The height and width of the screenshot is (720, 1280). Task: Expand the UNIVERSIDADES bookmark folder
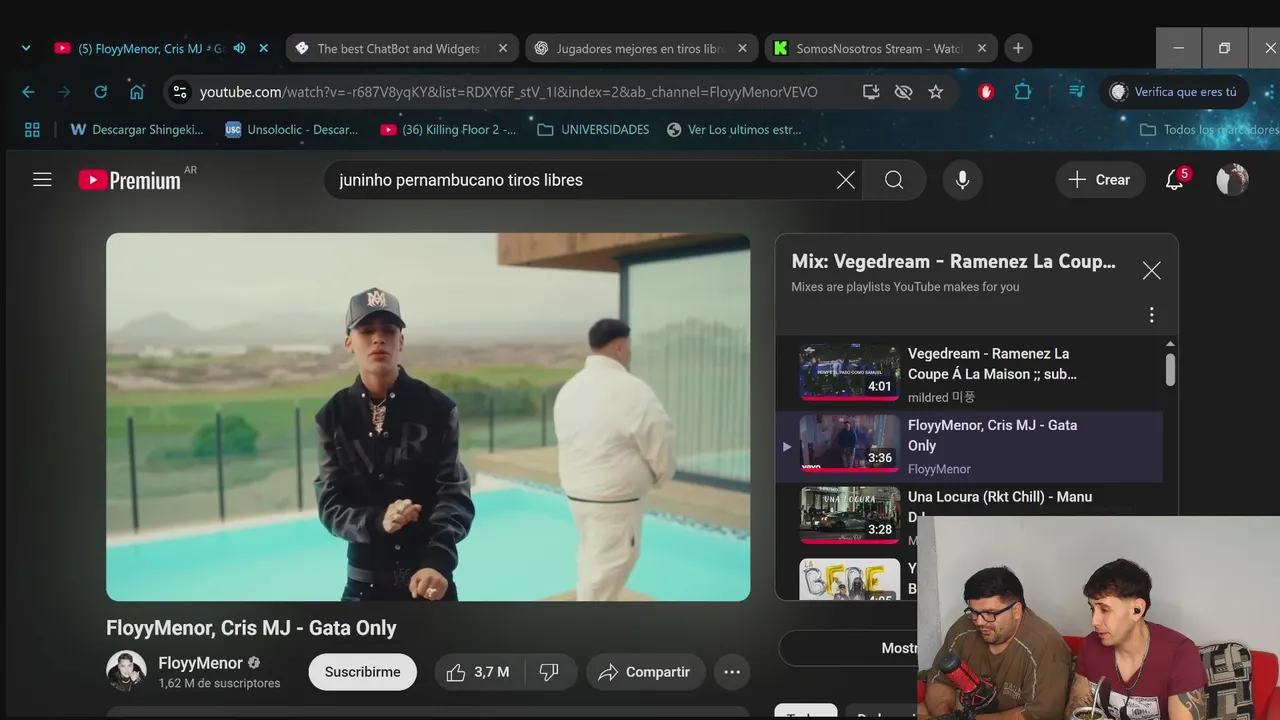tap(593, 130)
